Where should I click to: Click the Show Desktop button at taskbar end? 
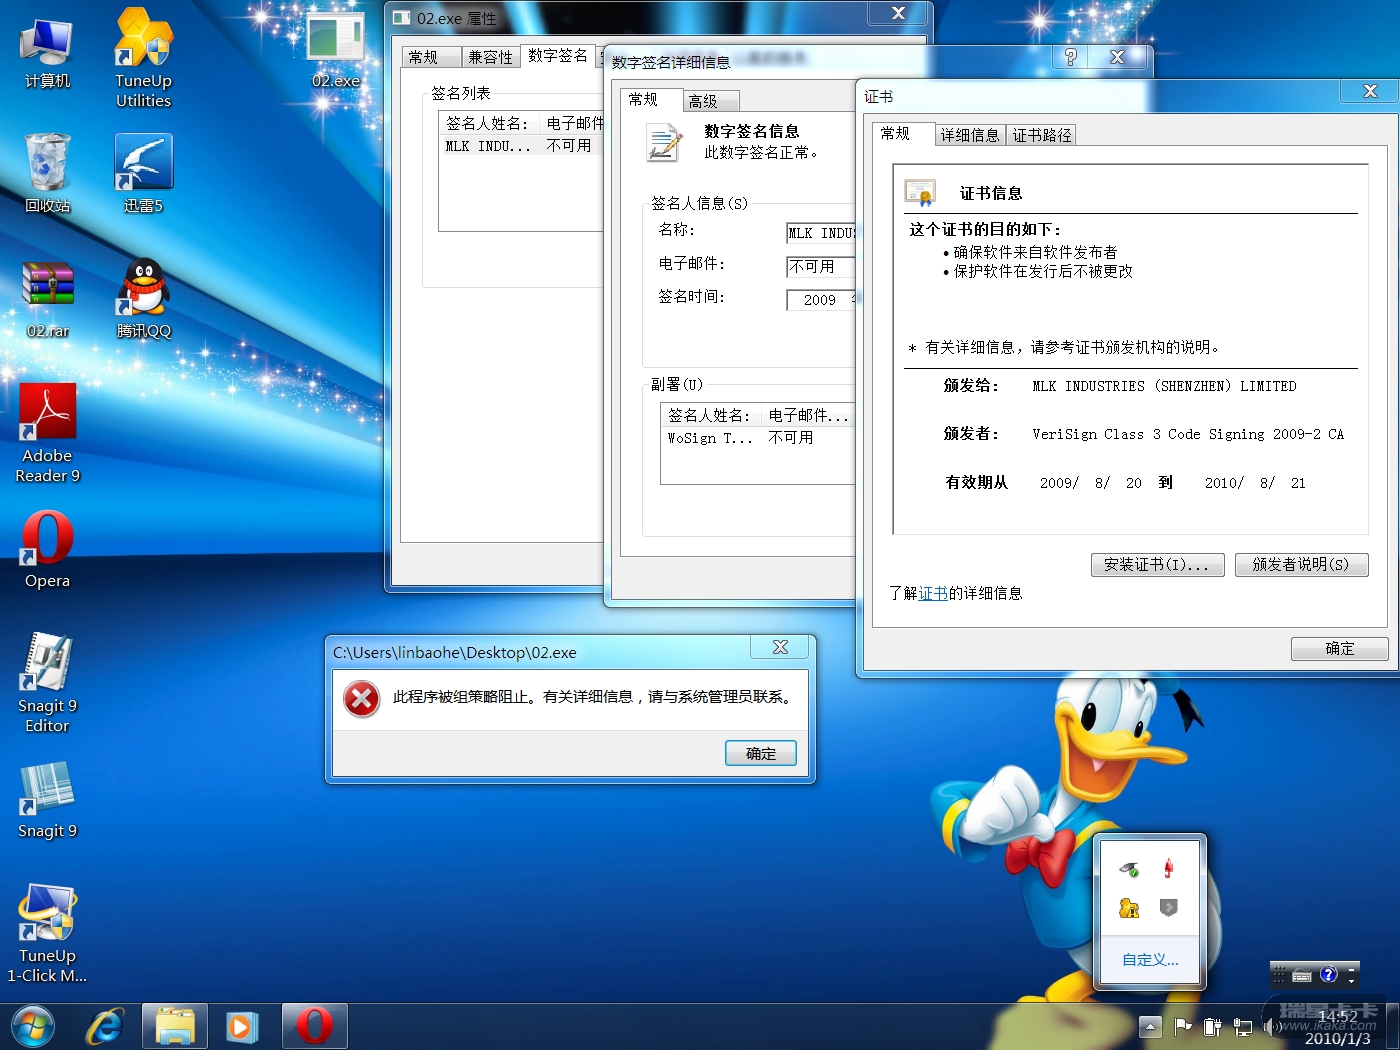(x=1392, y=1027)
